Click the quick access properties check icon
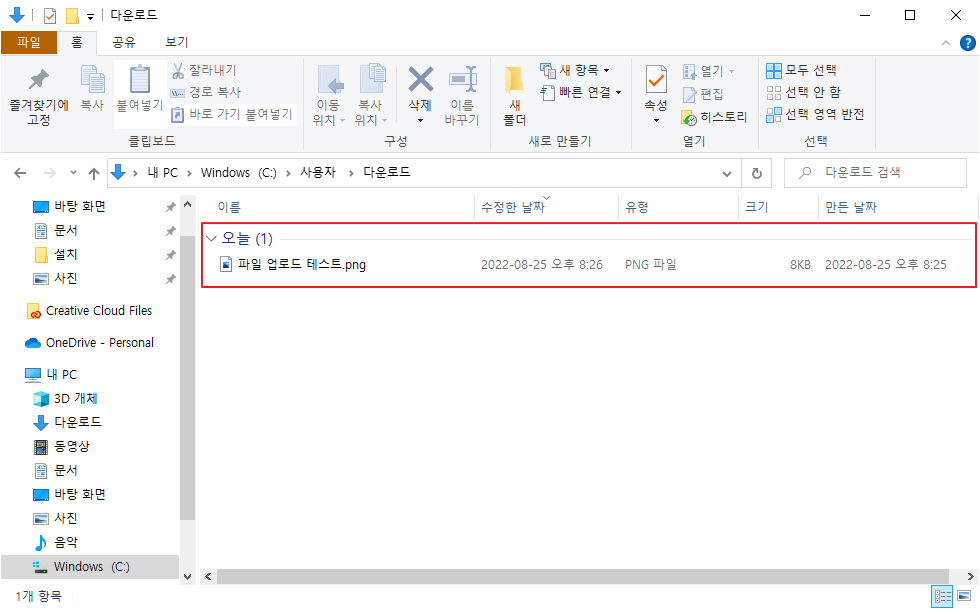The height and width of the screenshot is (609, 980). (50, 16)
